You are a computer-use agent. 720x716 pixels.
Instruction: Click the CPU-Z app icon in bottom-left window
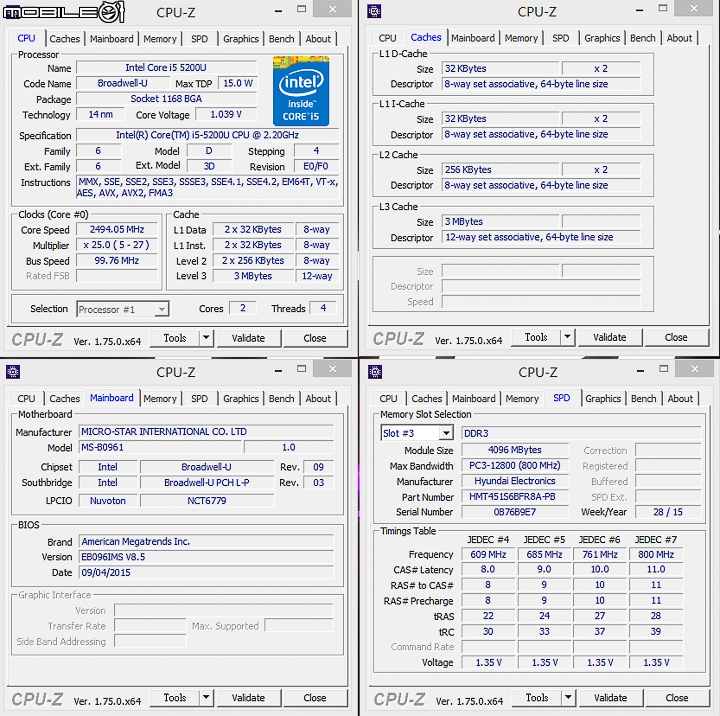pyautogui.click(x=13, y=372)
